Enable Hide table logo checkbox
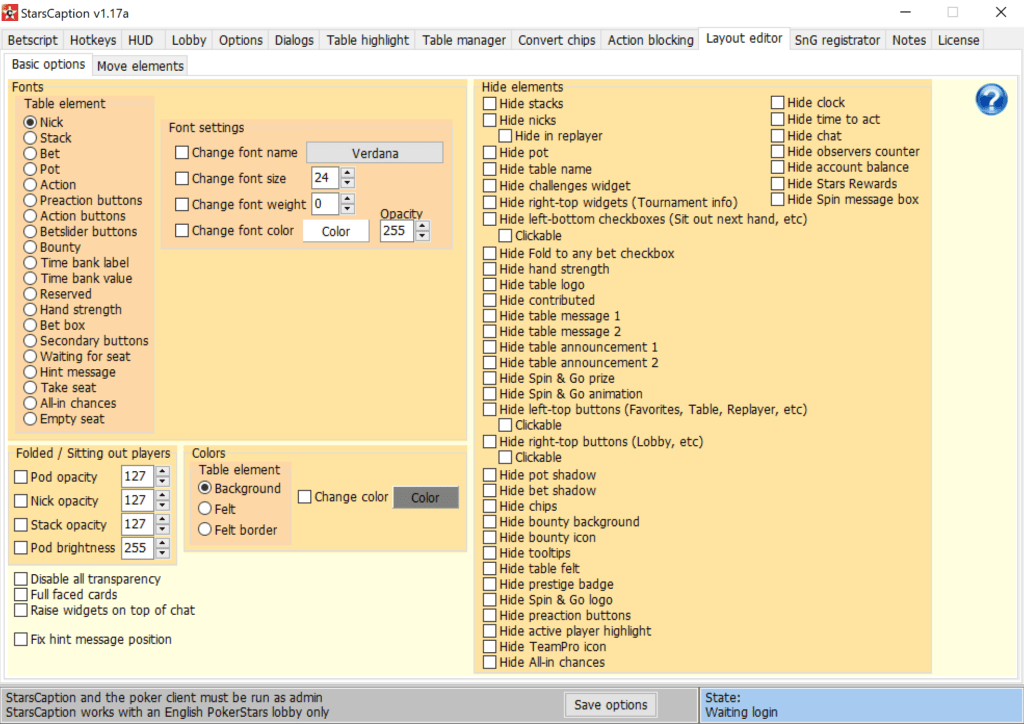The width and height of the screenshot is (1024, 724). coord(490,285)
